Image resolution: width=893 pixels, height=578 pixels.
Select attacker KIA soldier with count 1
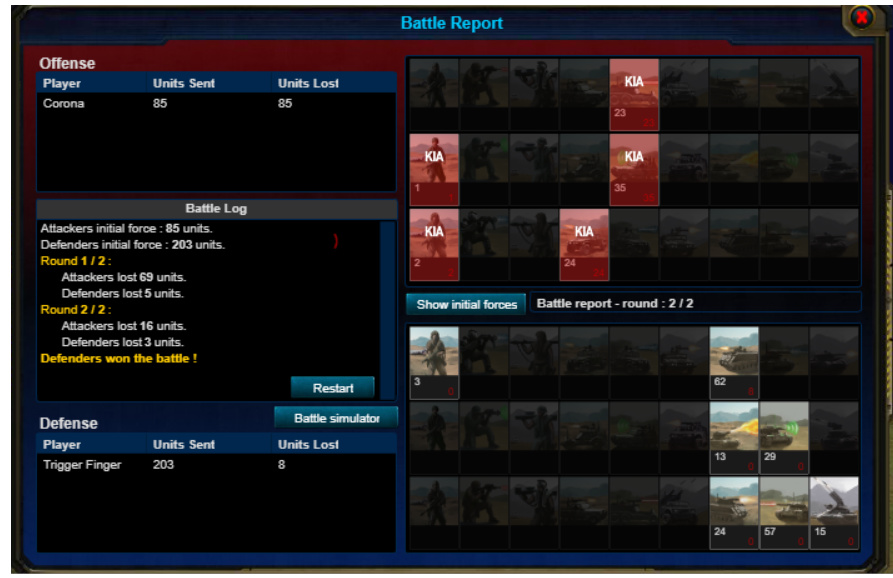[434, 169]
